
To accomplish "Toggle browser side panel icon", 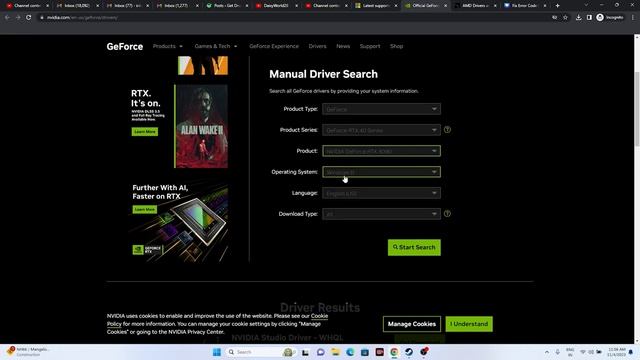I will click(x=589, y=18).
